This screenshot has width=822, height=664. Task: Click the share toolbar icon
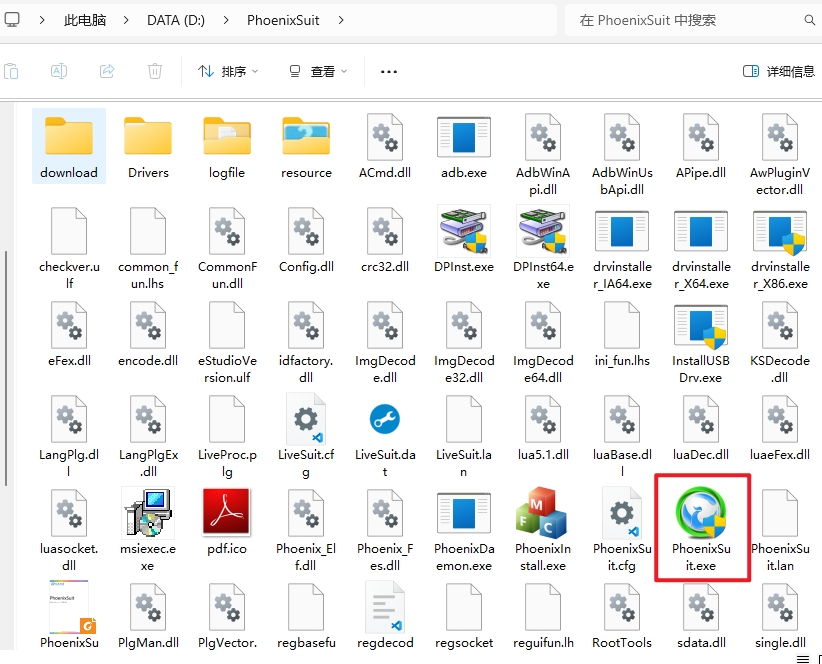point(107,71)
